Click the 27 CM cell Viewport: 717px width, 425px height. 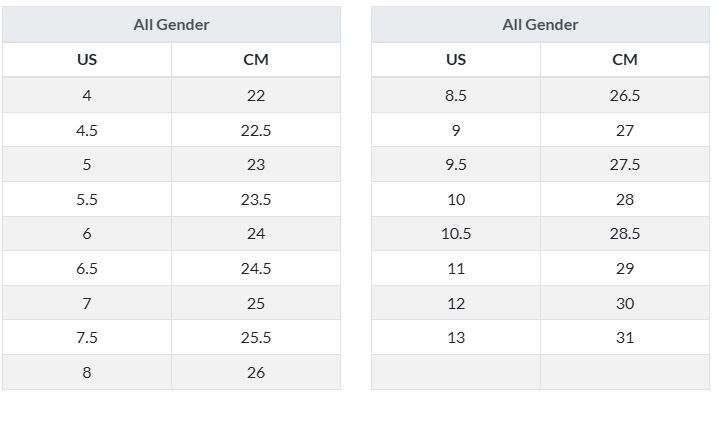pos(624,130)
